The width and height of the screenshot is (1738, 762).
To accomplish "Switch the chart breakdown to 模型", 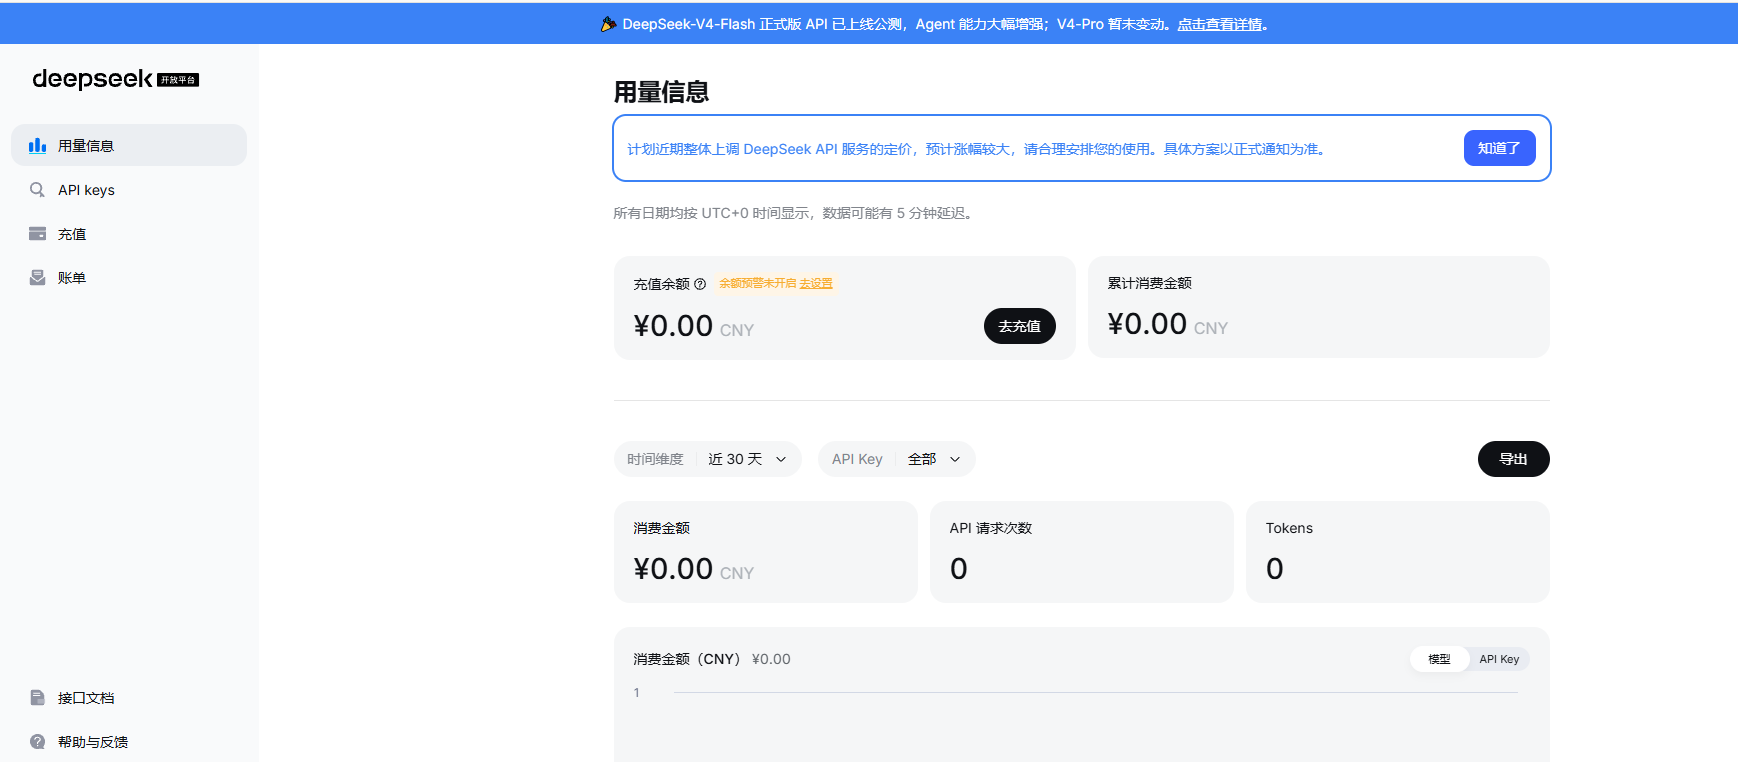I will (x=1440, y=659).
